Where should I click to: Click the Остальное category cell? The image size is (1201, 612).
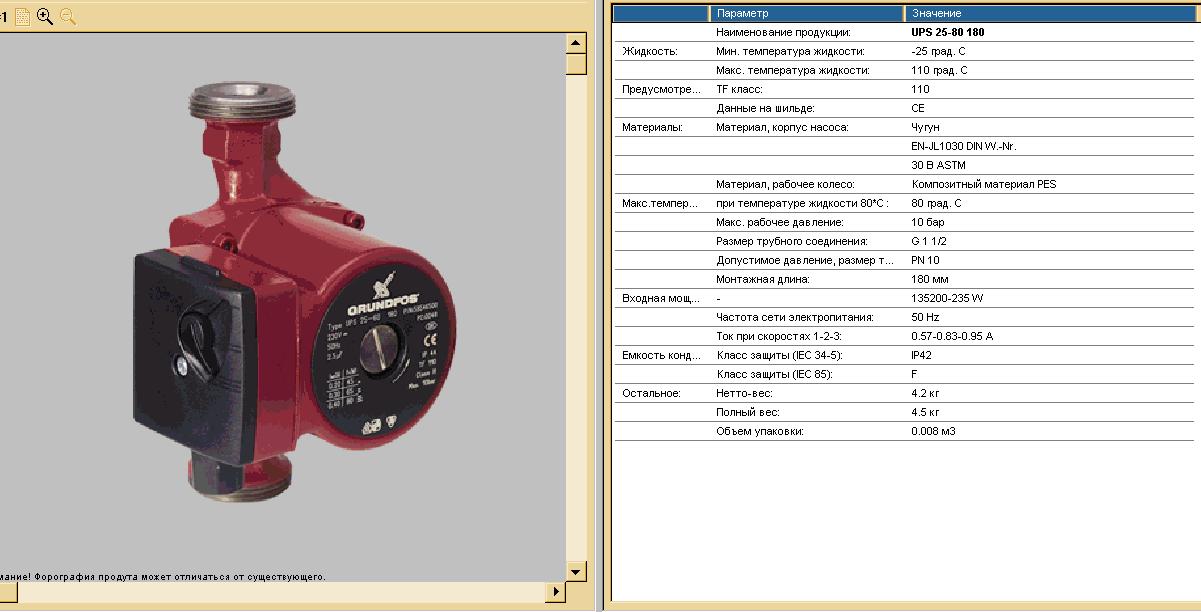[651, 393]
